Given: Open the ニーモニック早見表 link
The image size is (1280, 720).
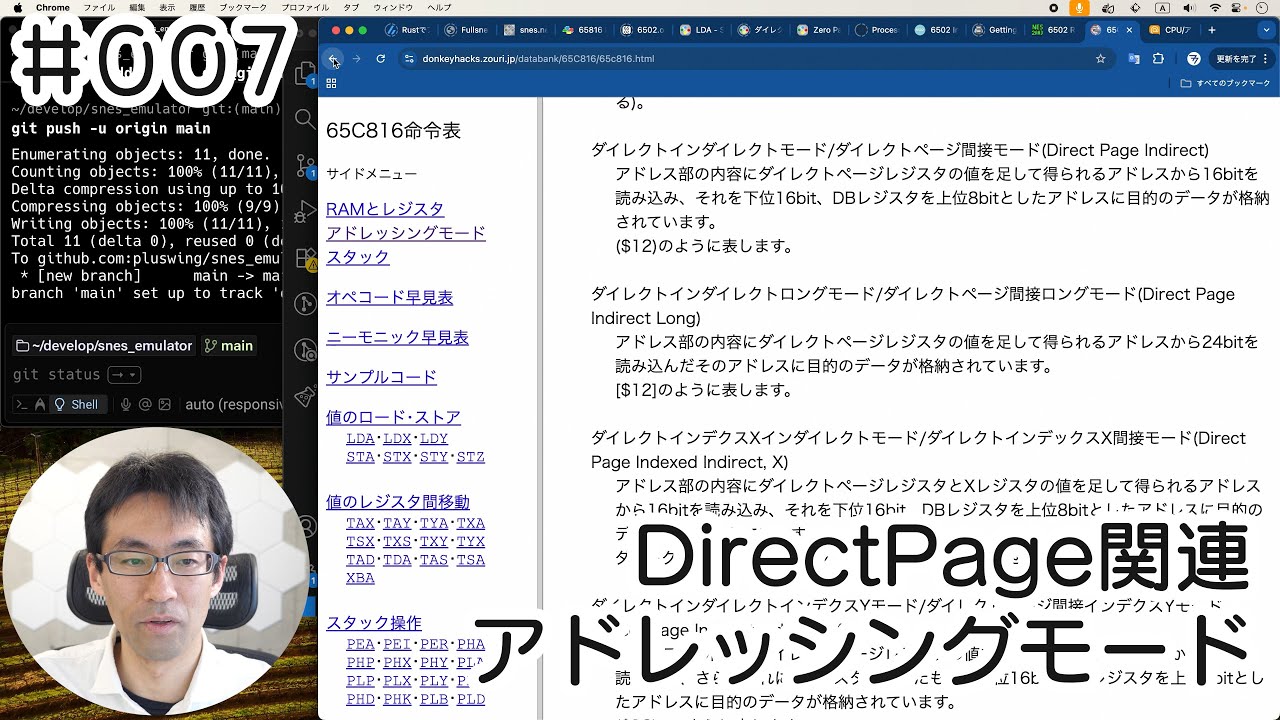Looking at the screenshot, I should click(397, 337).
